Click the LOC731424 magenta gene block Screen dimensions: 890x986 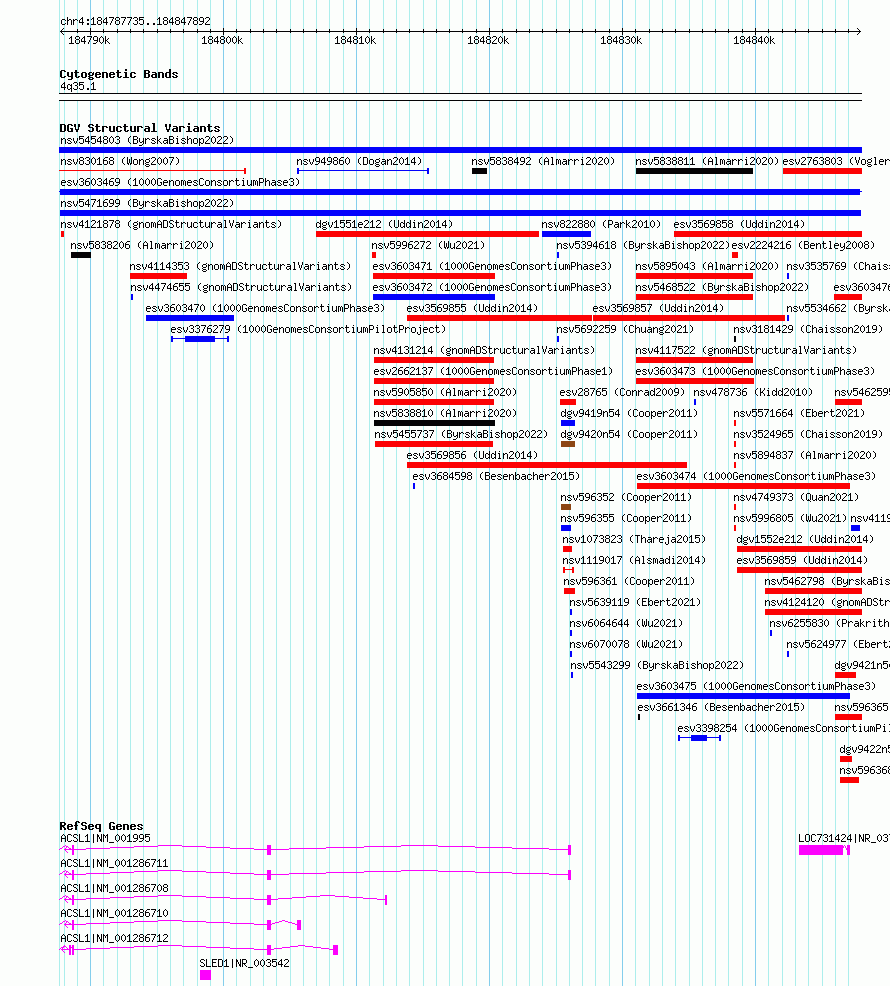(824, 850)
